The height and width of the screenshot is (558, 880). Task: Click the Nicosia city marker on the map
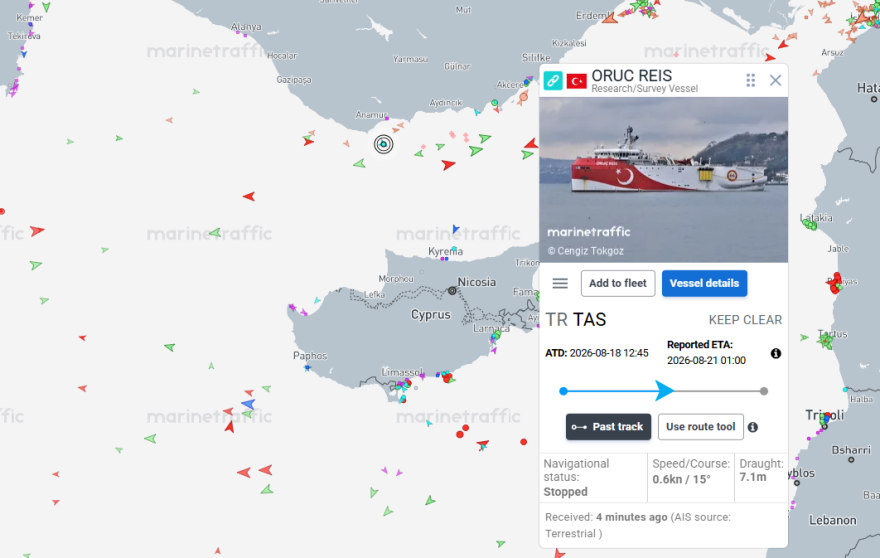point(452,290)
